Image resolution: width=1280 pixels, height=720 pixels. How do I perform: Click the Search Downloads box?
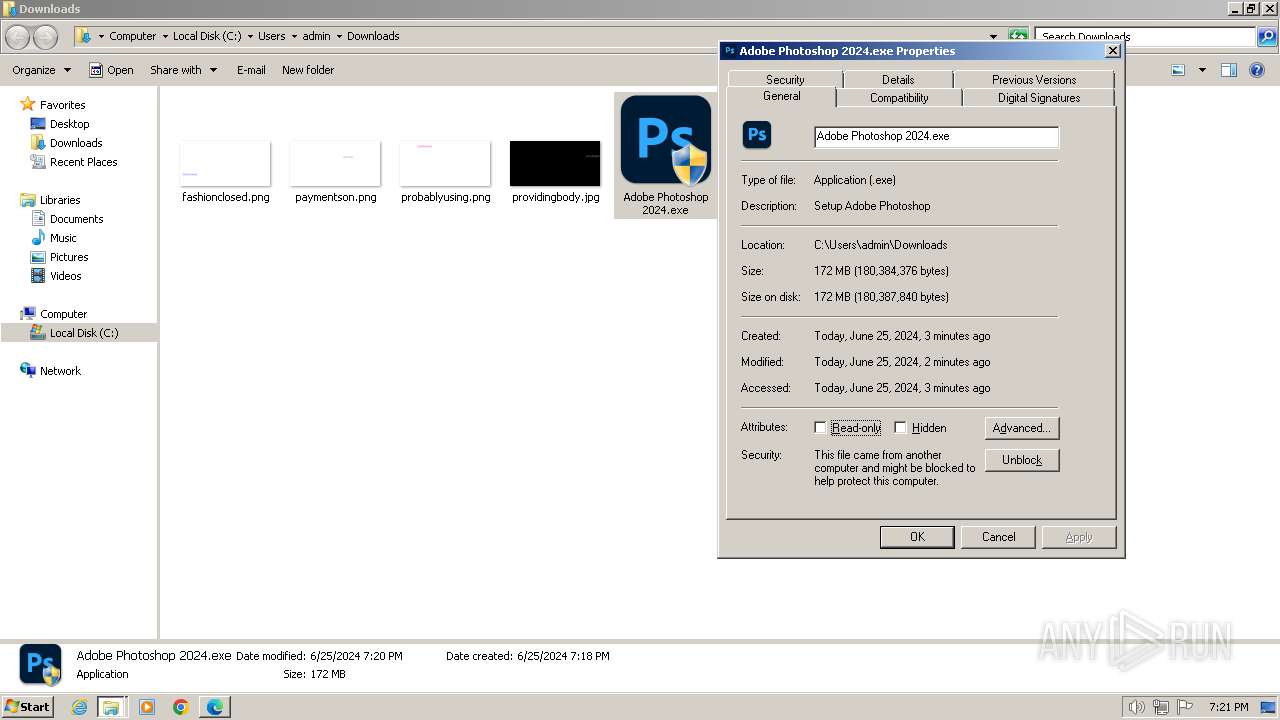coord(1146,37)
